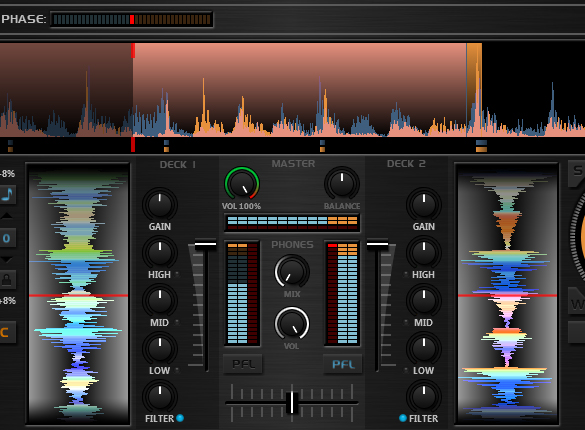Click Deck 2 filter blue indicator
Viewport: 585px width, 430px height.
[x=403, y=418]
